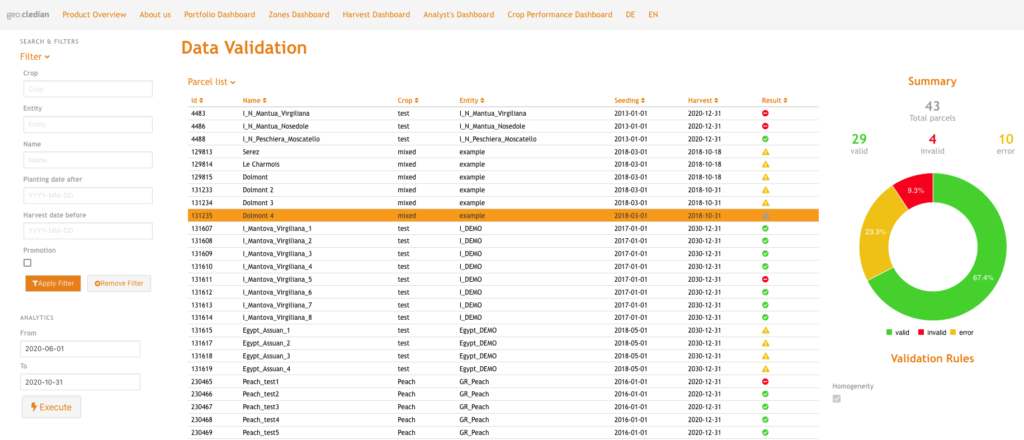
Task: Expand the Parcel list dropdown
Action: coord(212,82)
